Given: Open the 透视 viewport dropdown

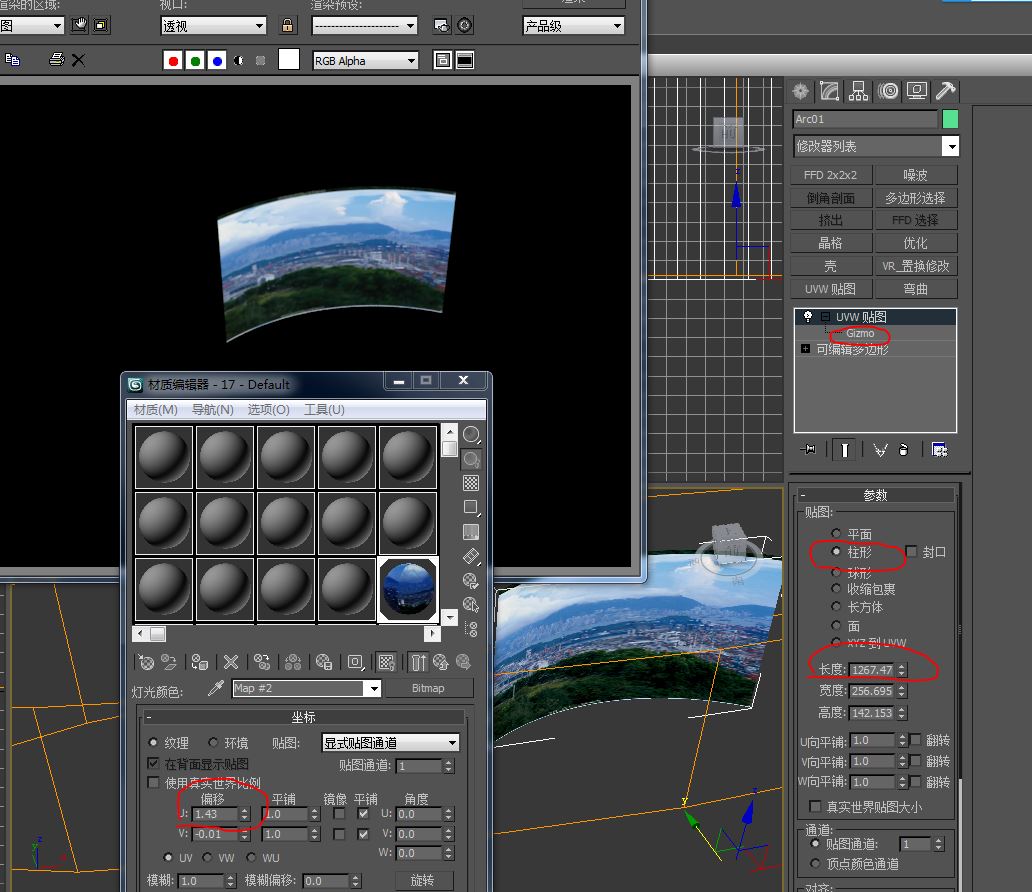Looking at the screenshot, I should coord(213,26).
